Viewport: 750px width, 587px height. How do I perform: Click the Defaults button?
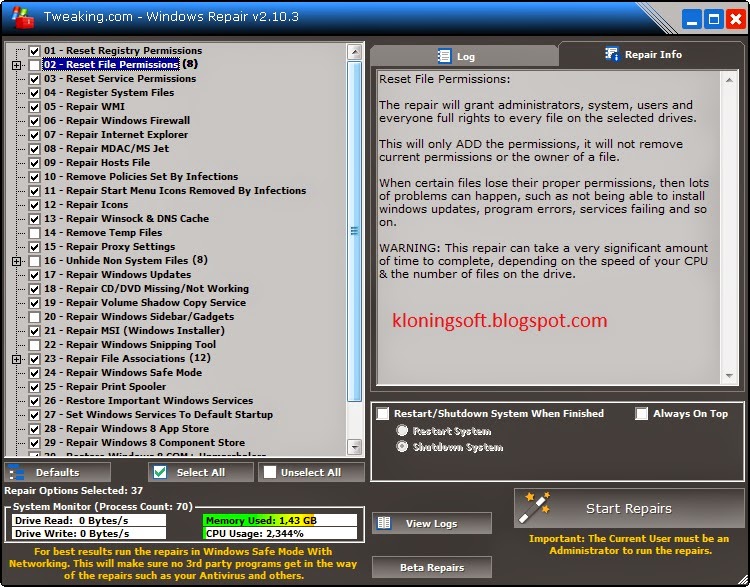[x=57, y=472]
